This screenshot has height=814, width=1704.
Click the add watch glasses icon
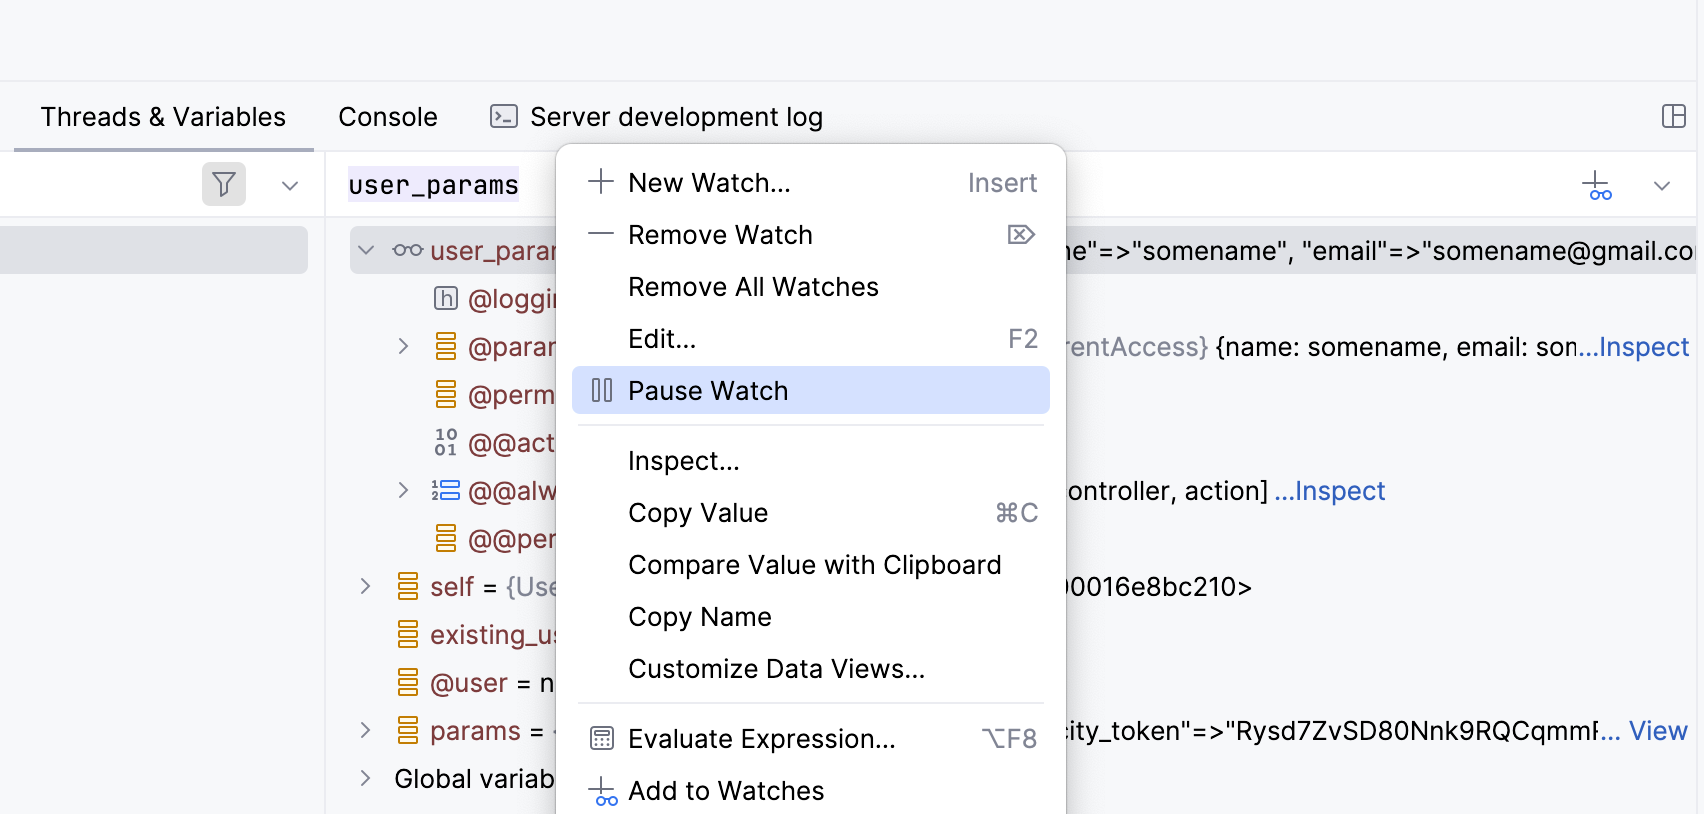point(1596,186)
